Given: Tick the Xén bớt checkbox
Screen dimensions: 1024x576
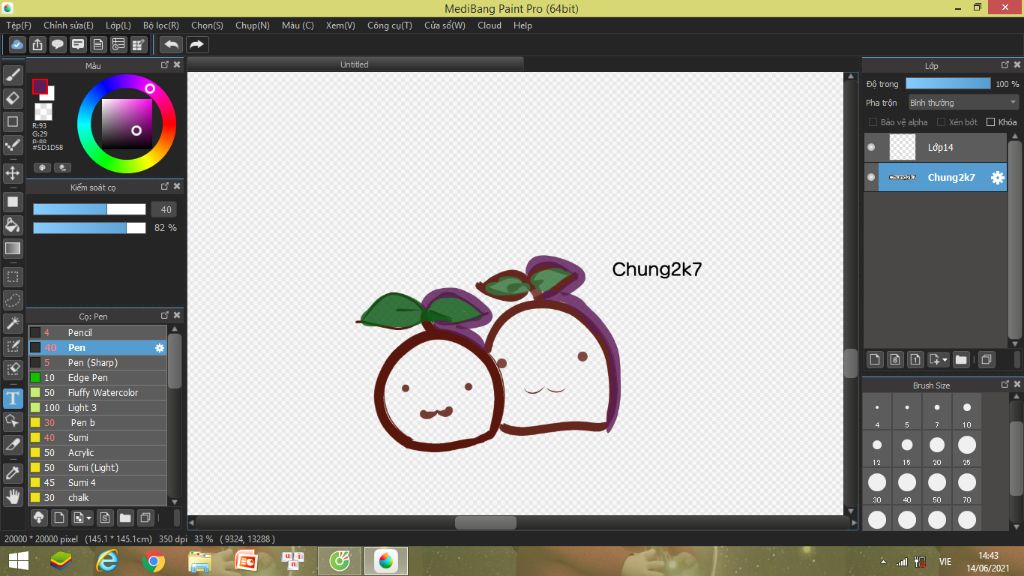Looking at the screenshot, I should [x=941, y=122].
